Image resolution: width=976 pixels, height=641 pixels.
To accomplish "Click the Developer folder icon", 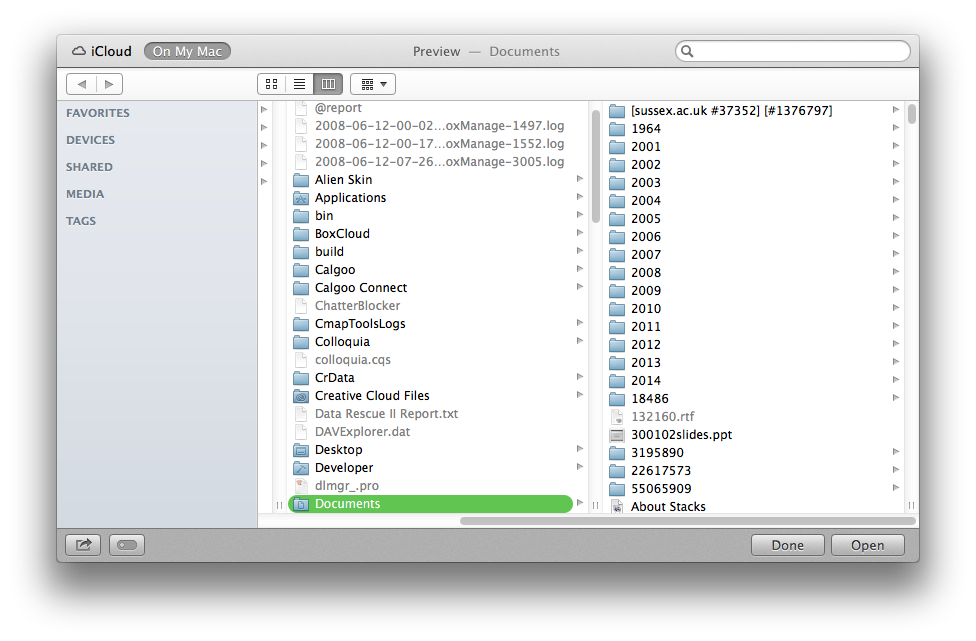I will point(301,468).
